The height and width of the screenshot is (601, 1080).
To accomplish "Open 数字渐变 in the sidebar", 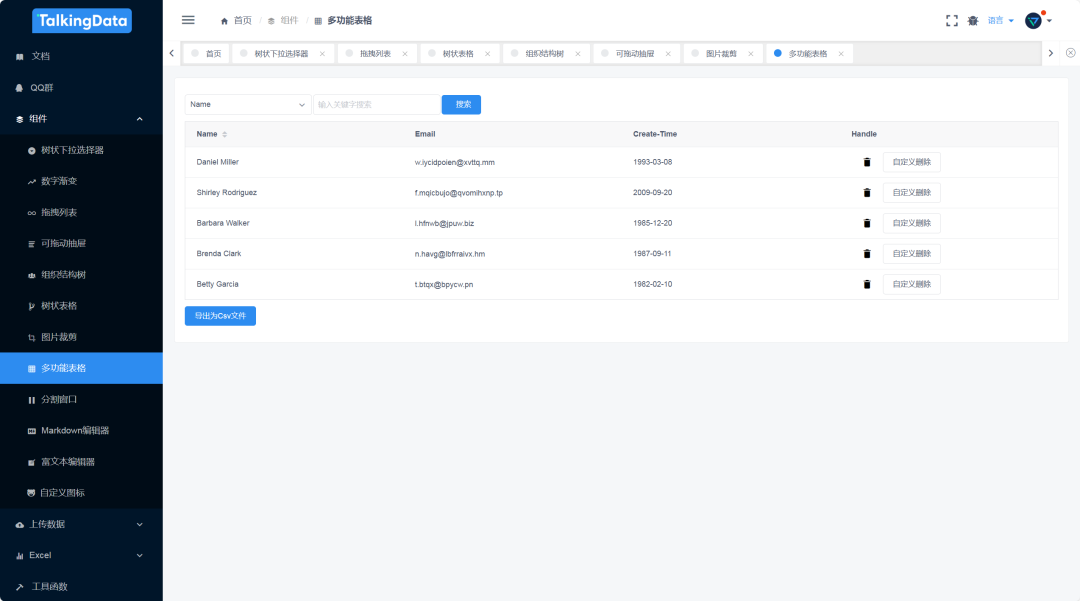I will (81, 181).
